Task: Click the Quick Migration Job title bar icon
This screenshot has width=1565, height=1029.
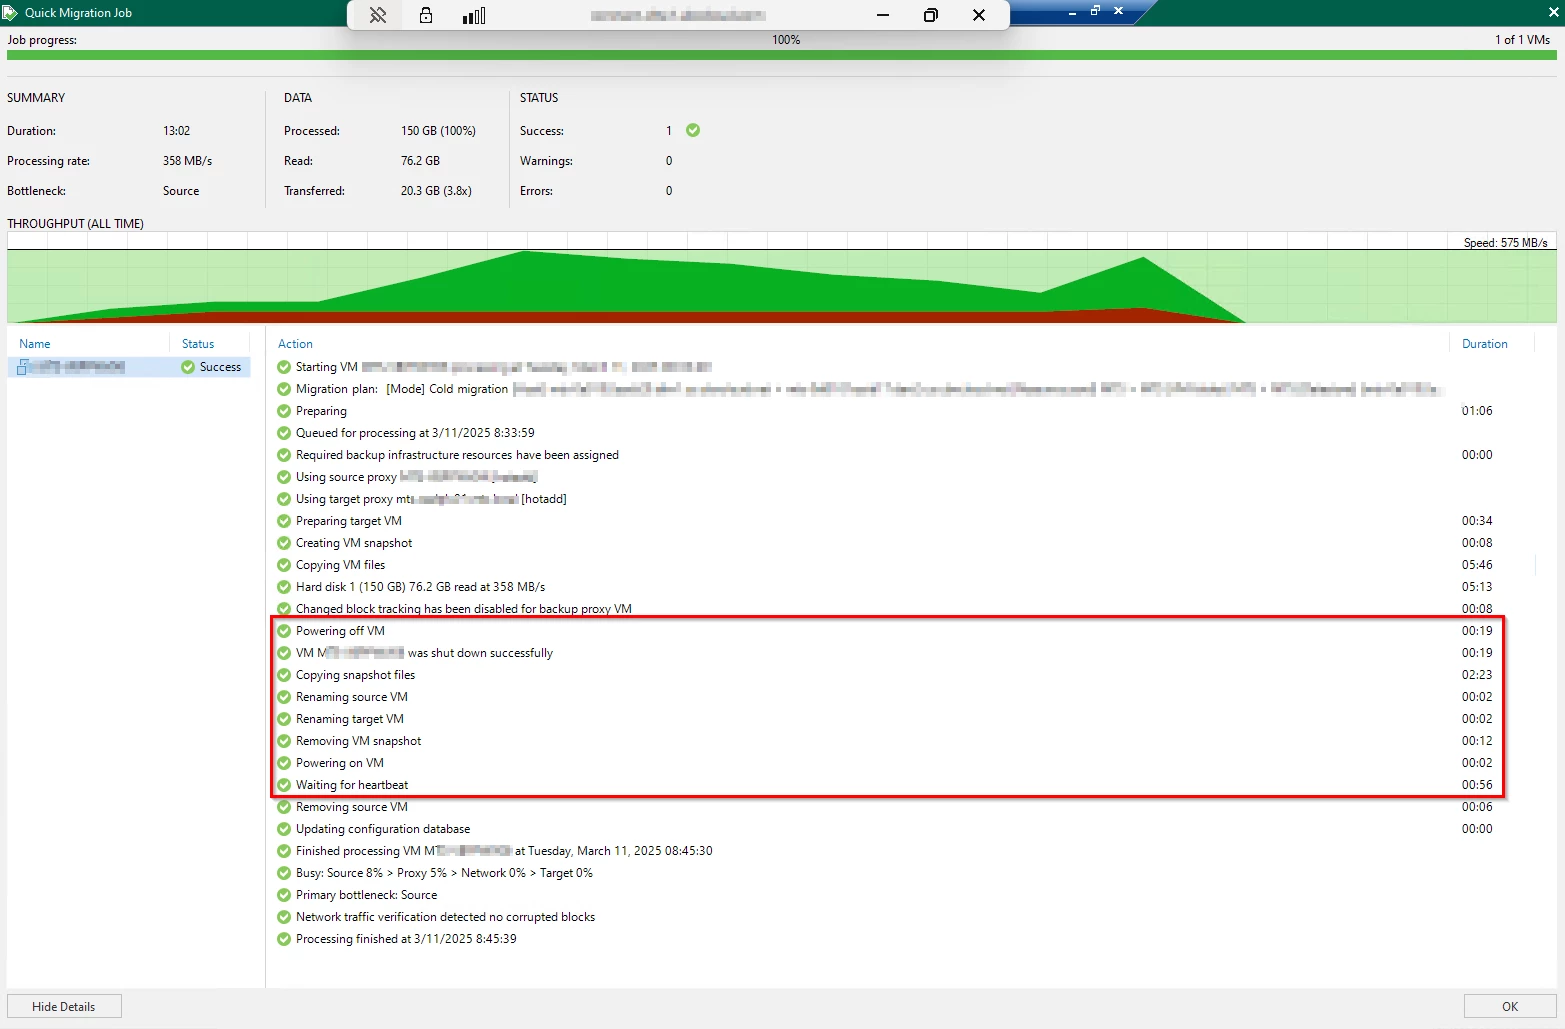Action: coord(11,13)
